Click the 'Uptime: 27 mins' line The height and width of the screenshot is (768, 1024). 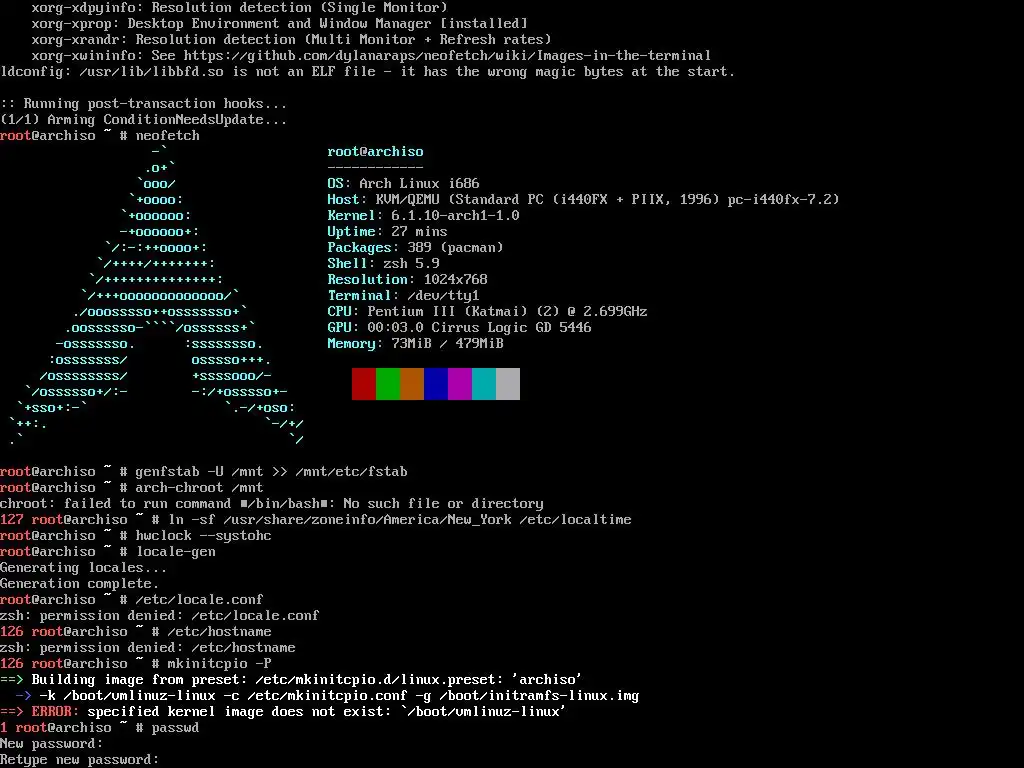[x=387, y=231]
